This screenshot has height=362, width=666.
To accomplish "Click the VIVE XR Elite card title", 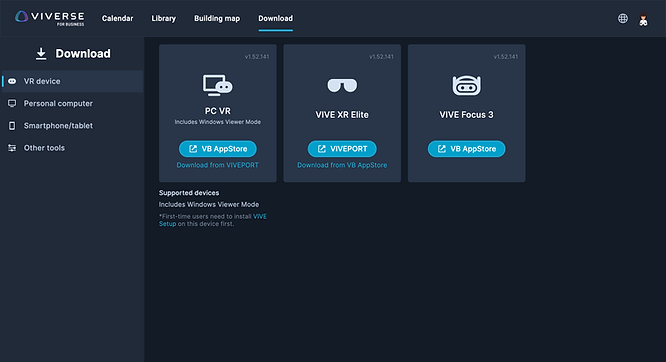I will (342, 115).
